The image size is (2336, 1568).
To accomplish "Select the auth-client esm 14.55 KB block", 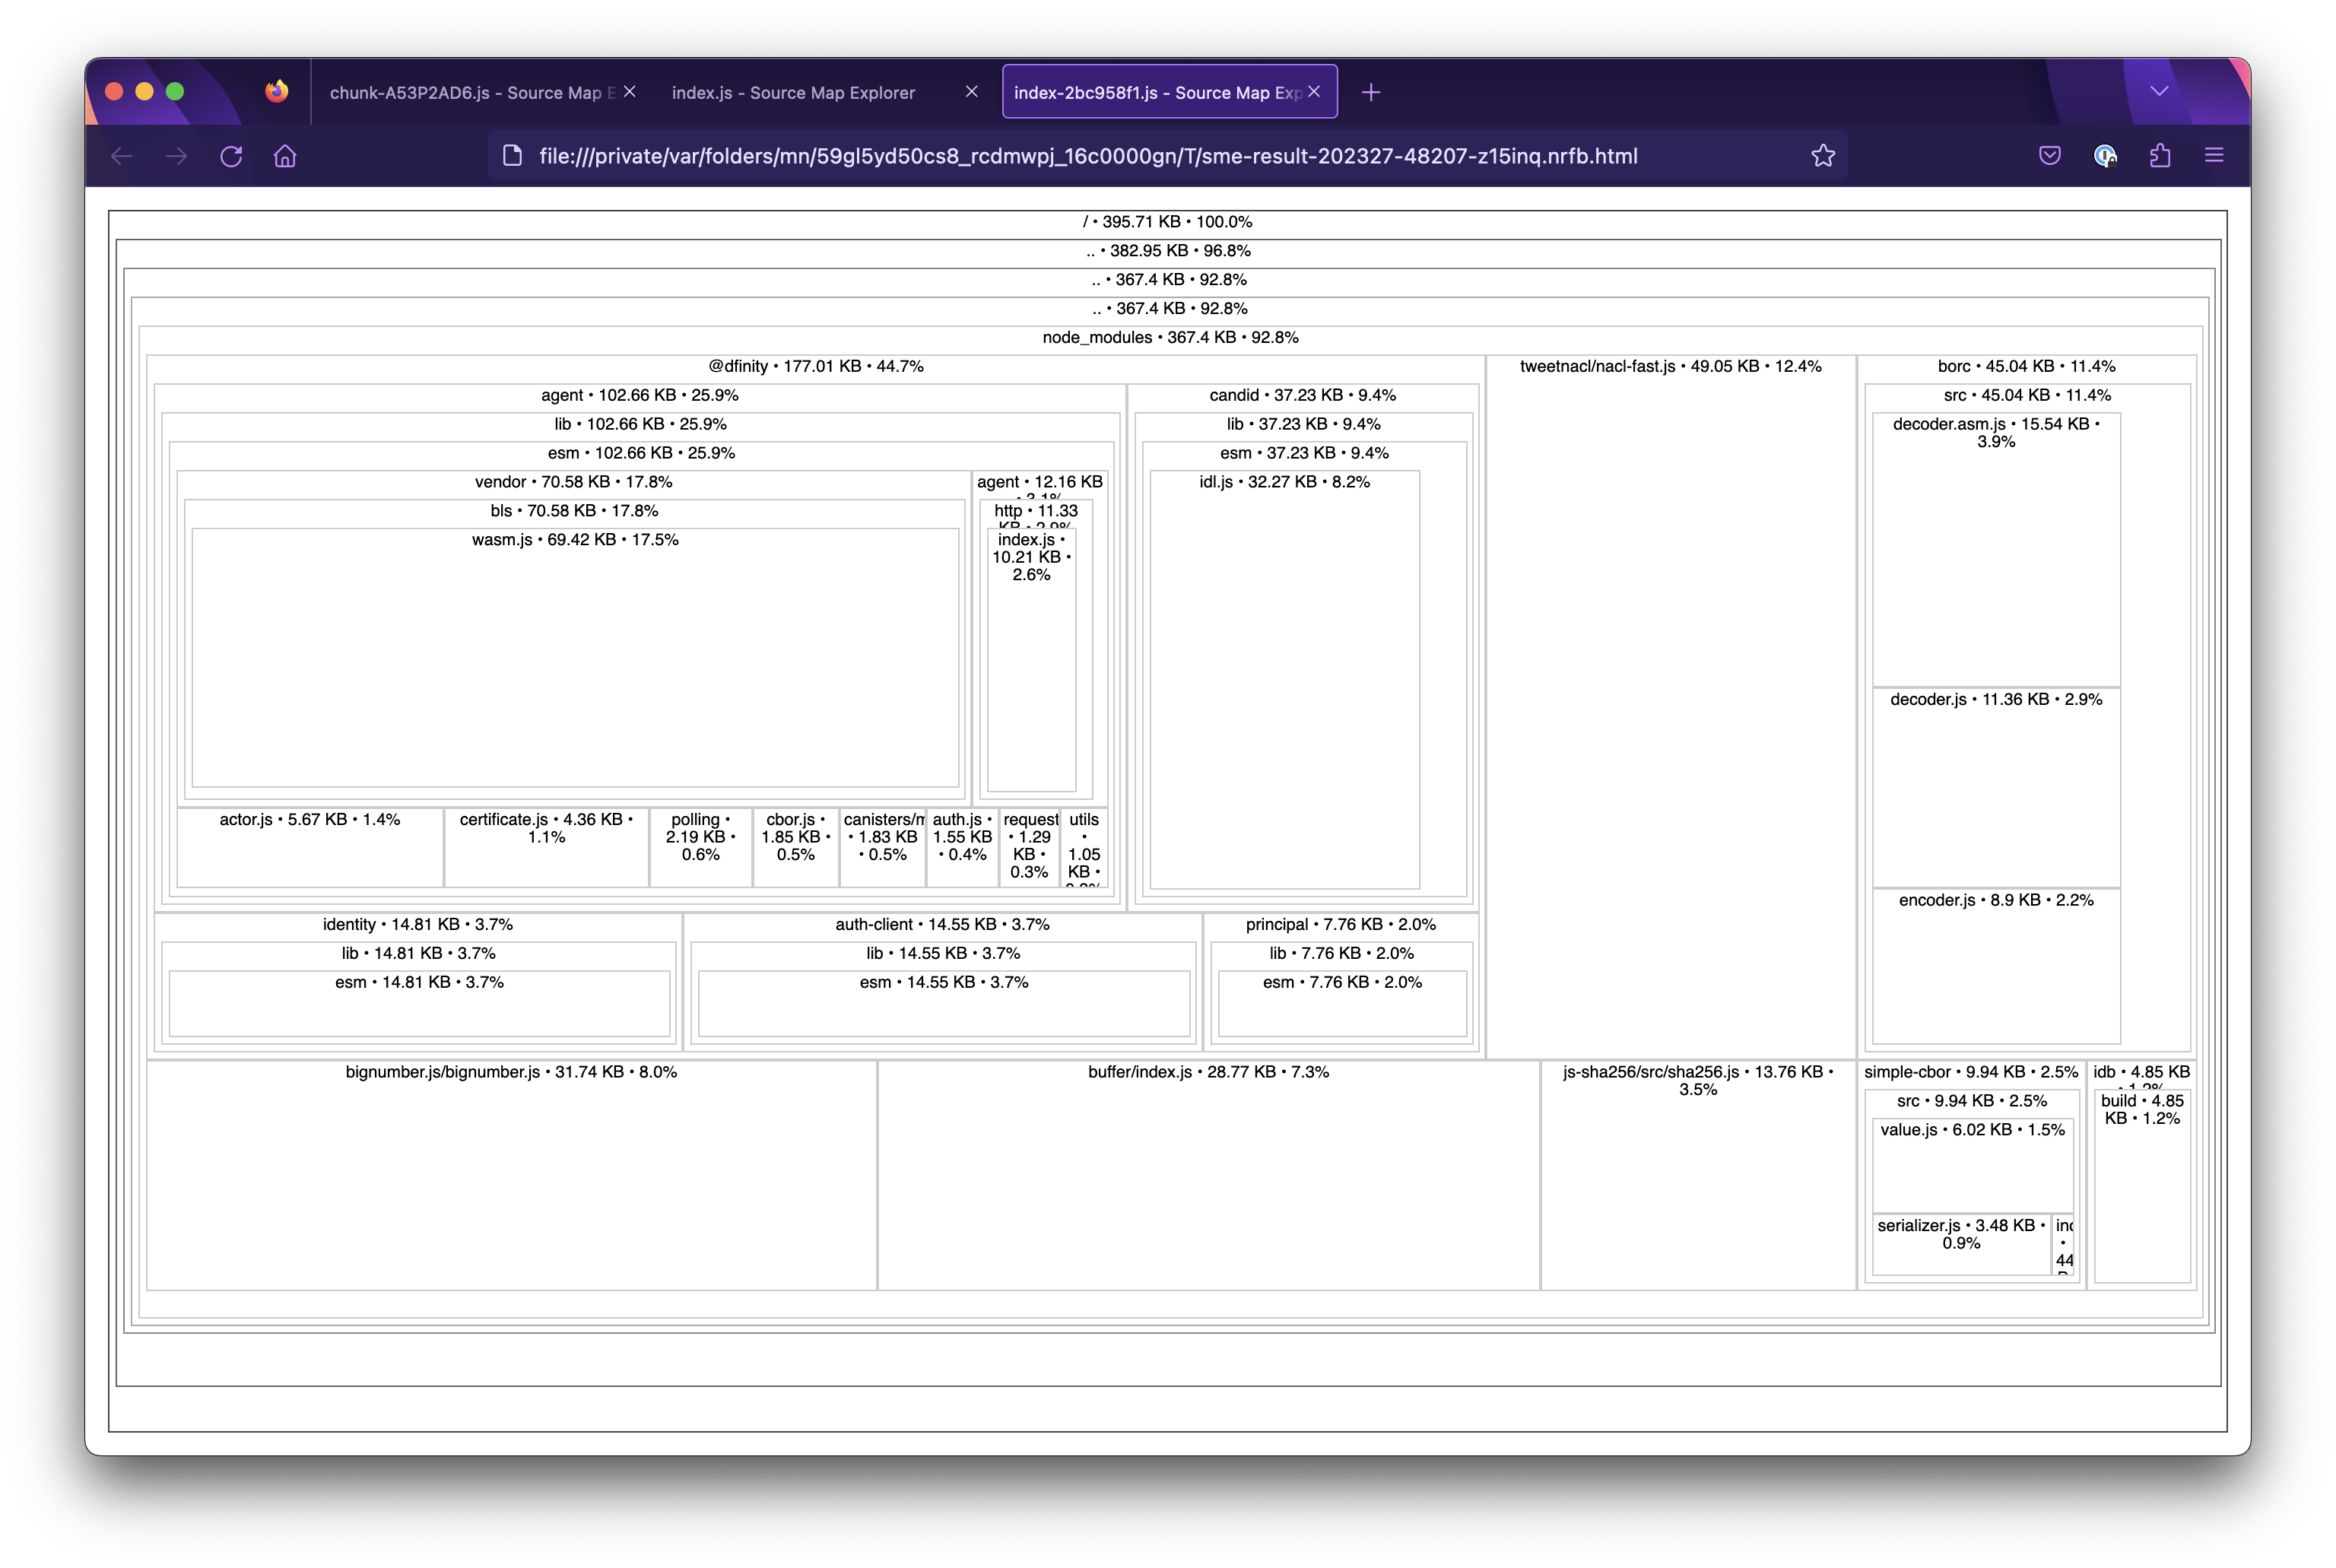I will pyautogui.click(x=943, y=1004).
